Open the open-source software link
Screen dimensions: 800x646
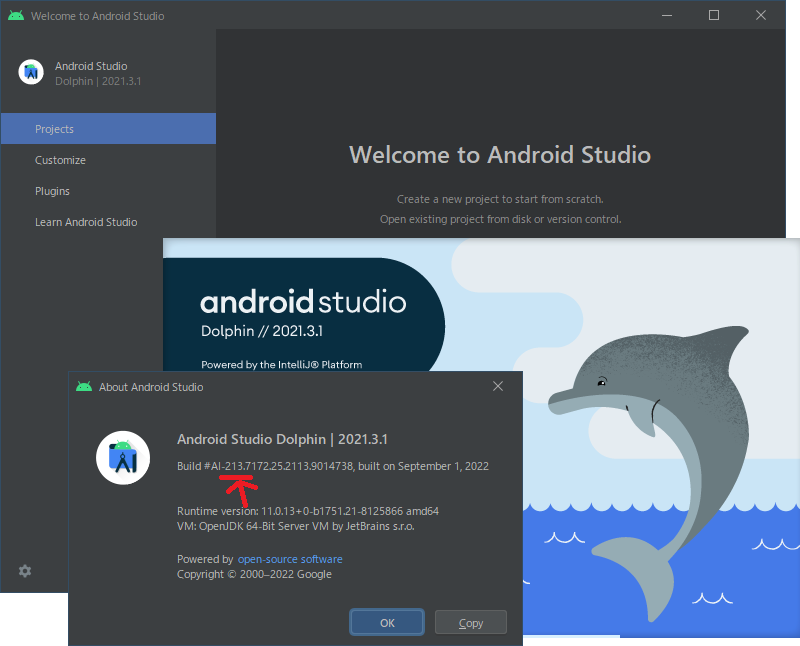tap(289, 559)
